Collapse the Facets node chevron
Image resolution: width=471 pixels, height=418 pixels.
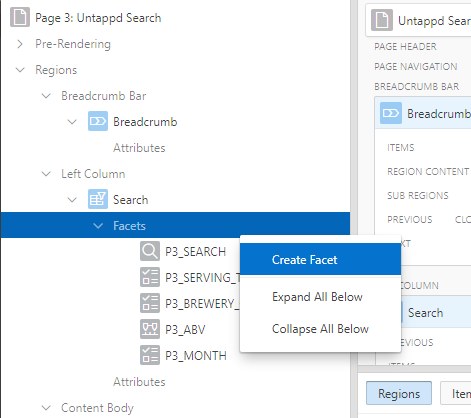(x=98, y=226)
